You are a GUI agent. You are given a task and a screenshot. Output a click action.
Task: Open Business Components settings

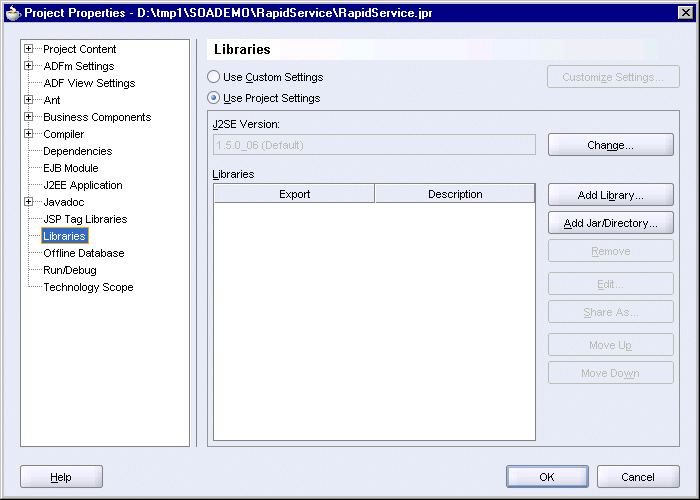[x=97, y=117]
